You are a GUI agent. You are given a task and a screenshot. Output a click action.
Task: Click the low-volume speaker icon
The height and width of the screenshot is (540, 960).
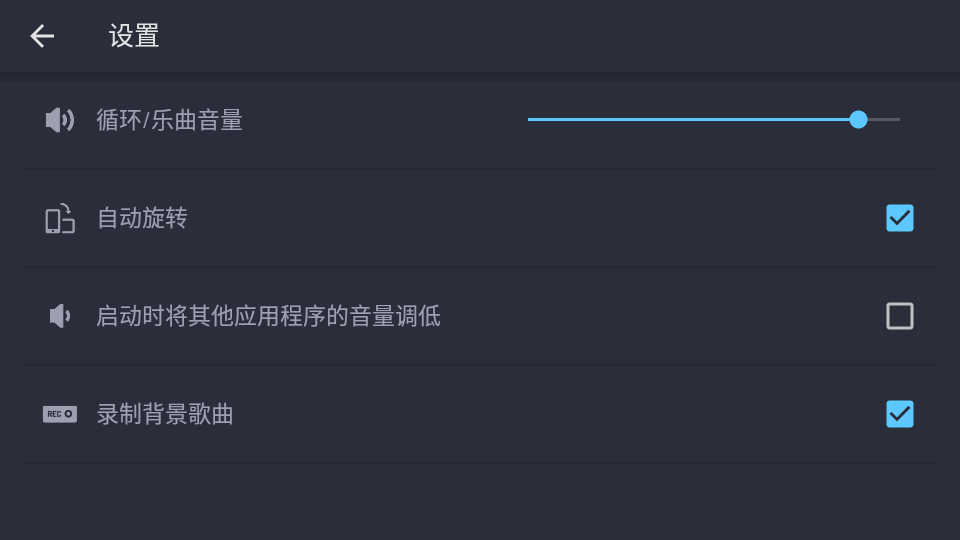[60, 316]
